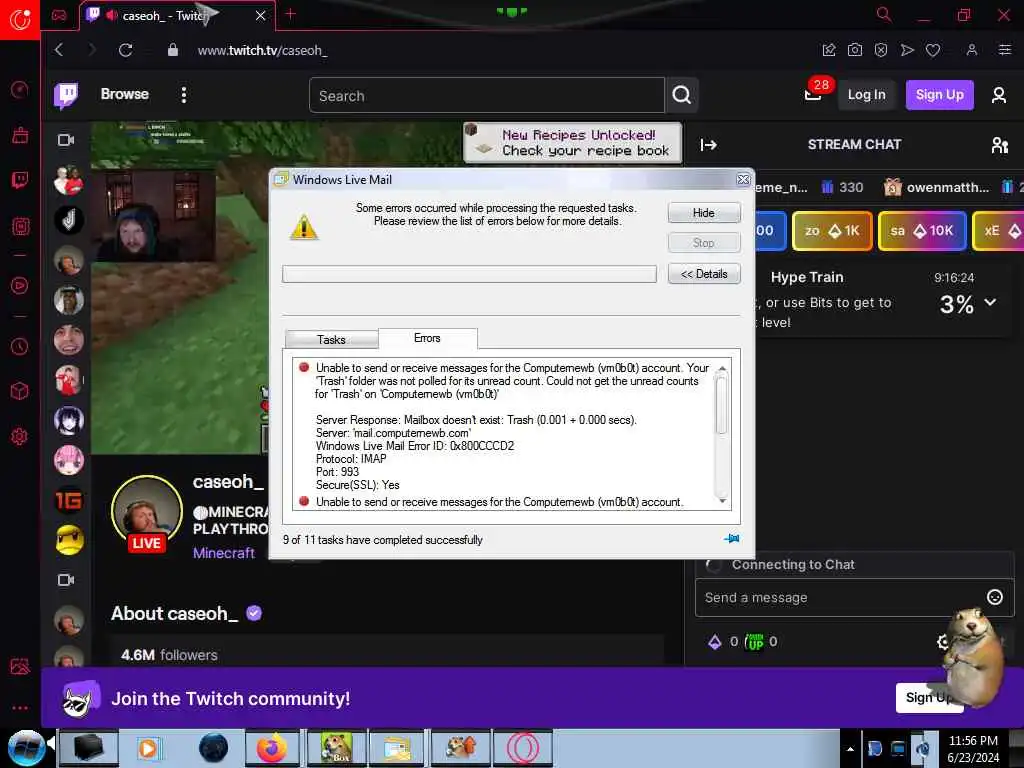Open media player taskbar icon
Image resolution: width=1024 pixels, height=768 pixels.
point(148,748)
